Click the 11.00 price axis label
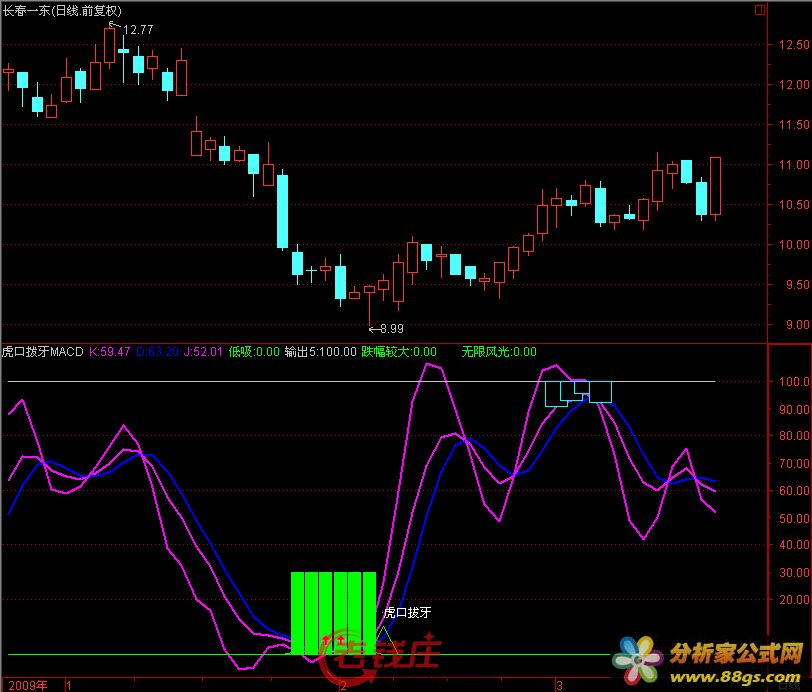The width and height of the screenshot is (812, 692). coord(794,165)
